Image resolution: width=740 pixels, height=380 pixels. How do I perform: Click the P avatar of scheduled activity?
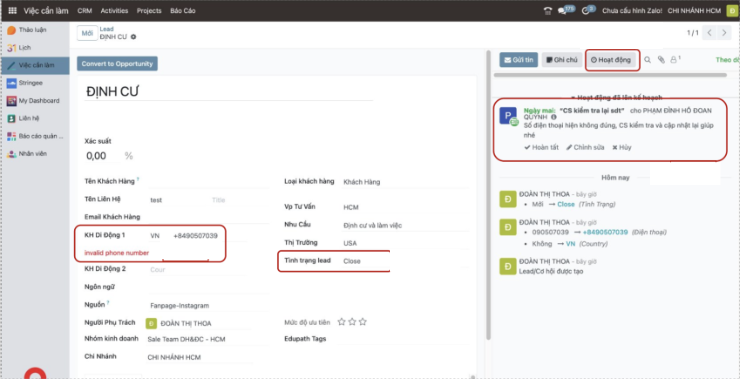508,116
